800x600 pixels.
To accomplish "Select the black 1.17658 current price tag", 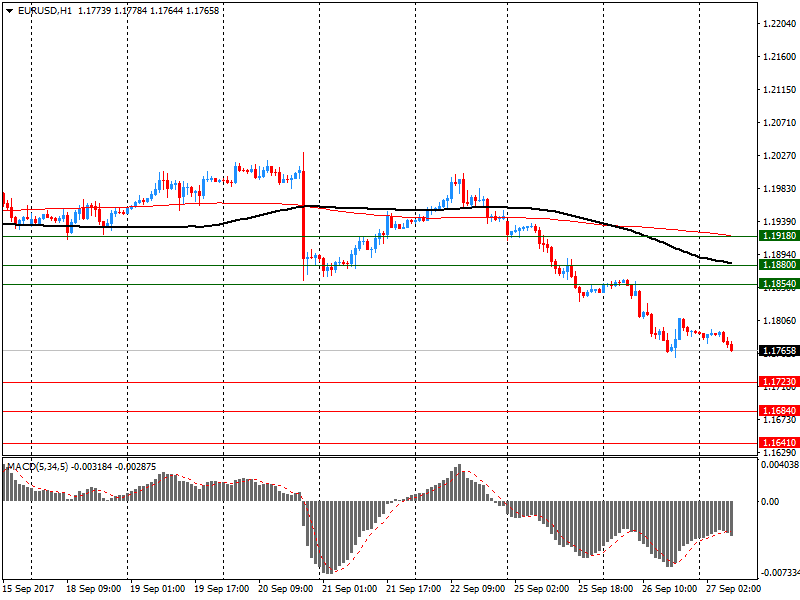I will pyautogui.click(x=779, y=351).
